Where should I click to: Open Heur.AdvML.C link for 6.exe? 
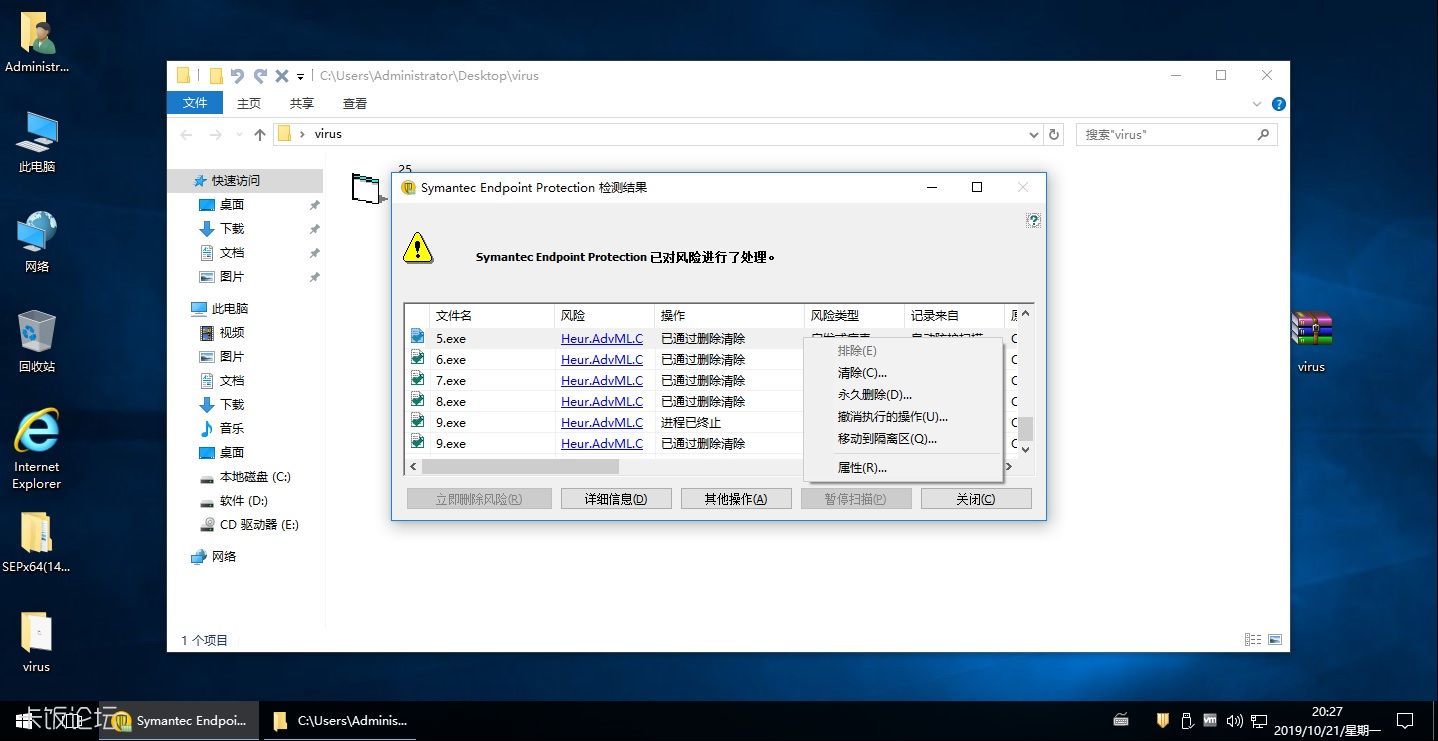[602, 359]
